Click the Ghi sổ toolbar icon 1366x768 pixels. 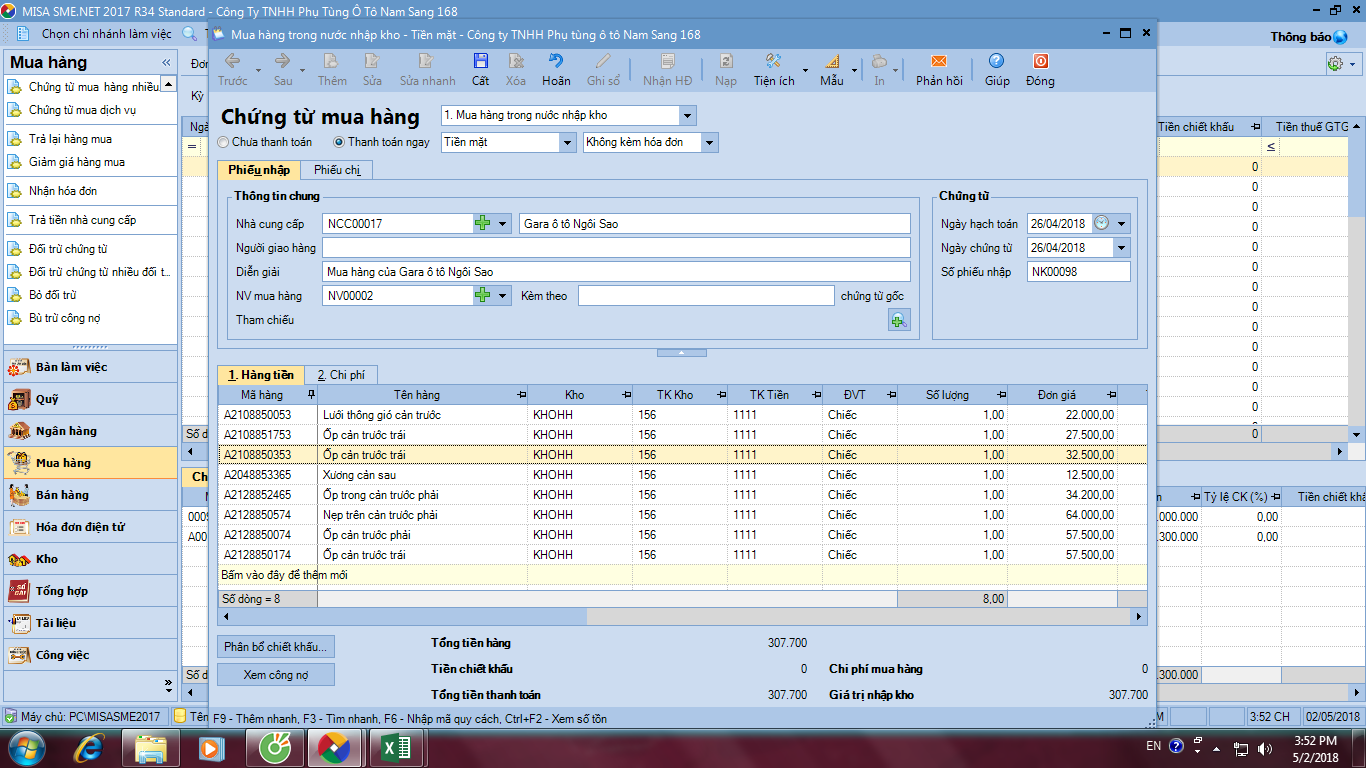[x=603, y=62]
